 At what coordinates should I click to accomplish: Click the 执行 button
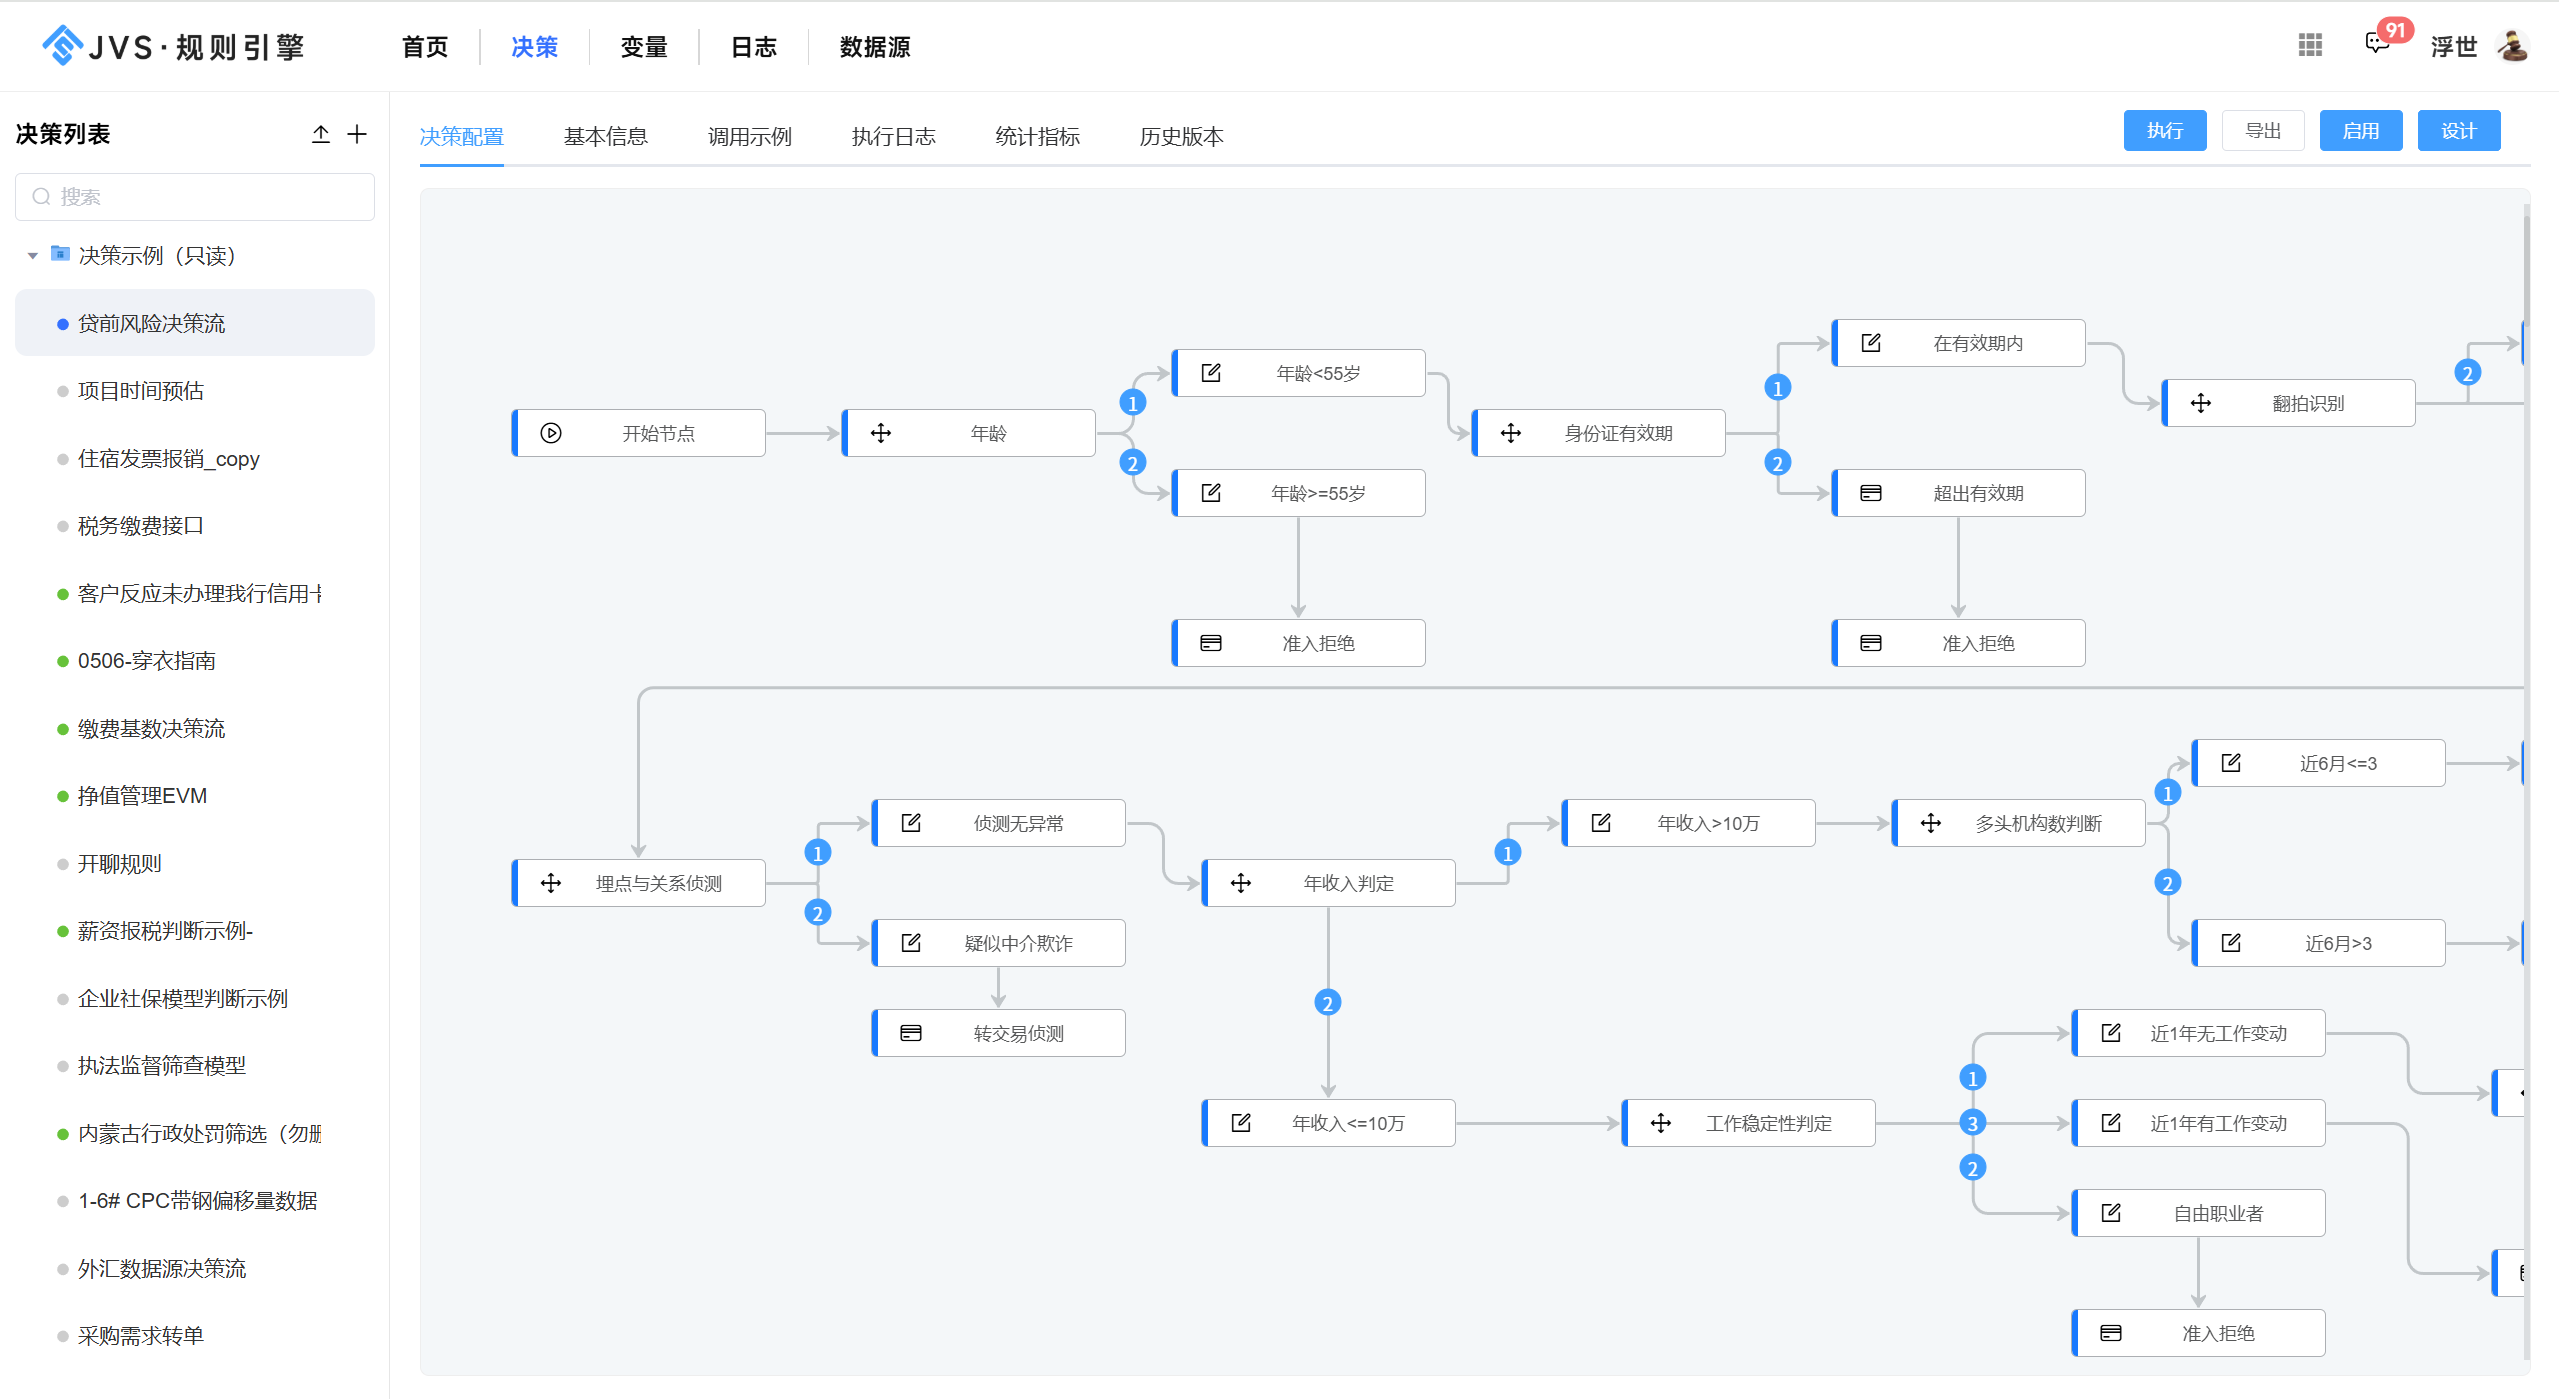tap(2164, 131)
